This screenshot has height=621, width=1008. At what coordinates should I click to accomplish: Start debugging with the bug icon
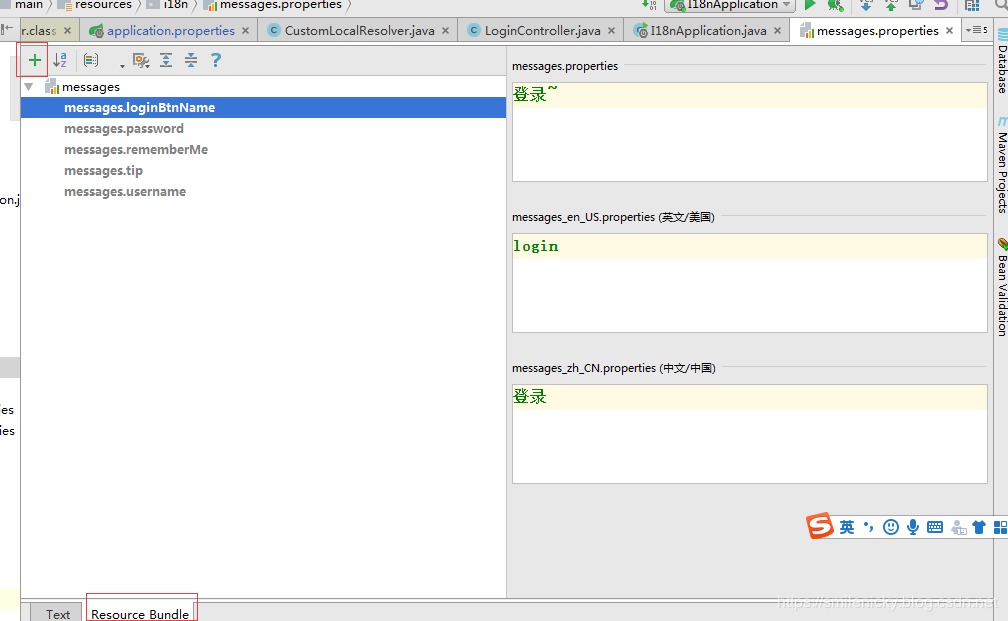pyautogui.click(x=835, y=5)
